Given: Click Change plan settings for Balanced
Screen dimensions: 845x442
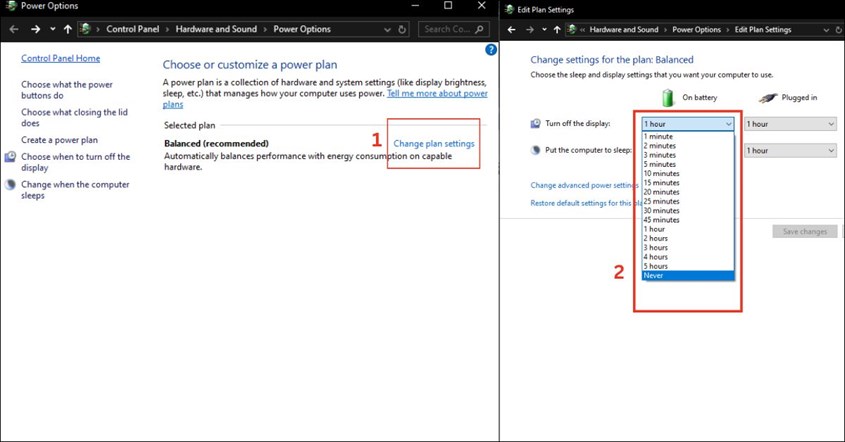Looking at the screenshot, I should [x=434, y=143].
